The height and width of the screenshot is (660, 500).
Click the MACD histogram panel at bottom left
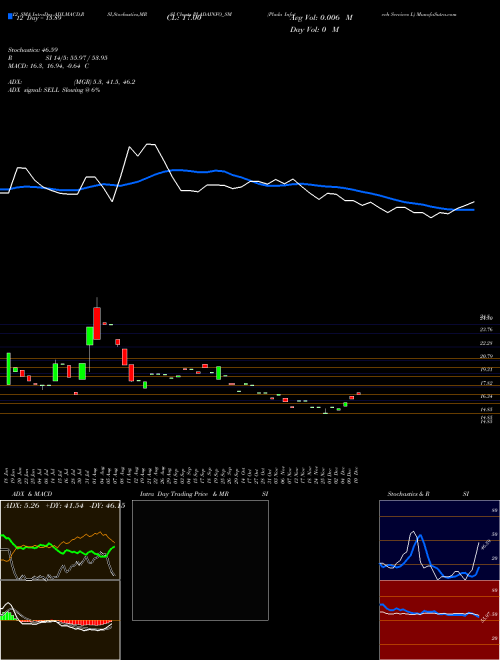pyautogui.click(x=60, y=620)
